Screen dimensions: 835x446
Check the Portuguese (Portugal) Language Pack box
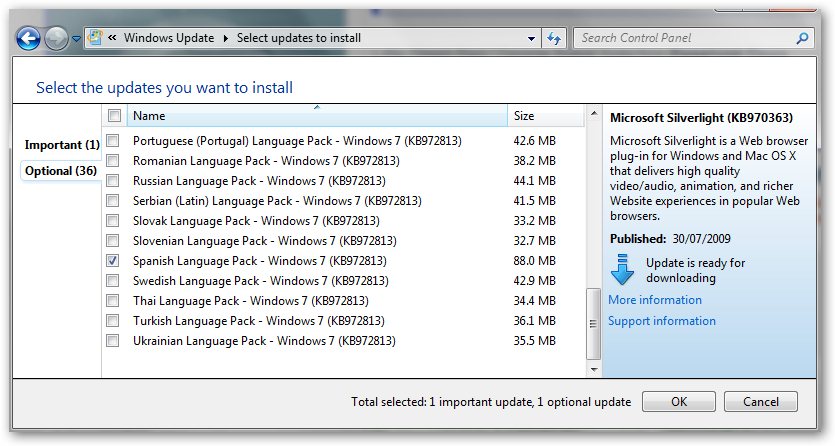112,141
